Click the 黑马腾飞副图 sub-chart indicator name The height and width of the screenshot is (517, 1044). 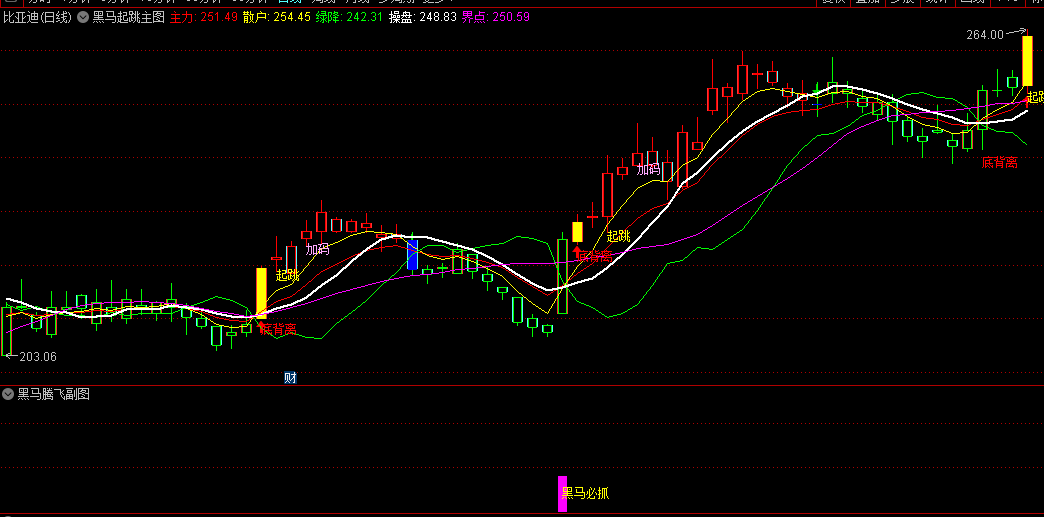coord(53,394)
